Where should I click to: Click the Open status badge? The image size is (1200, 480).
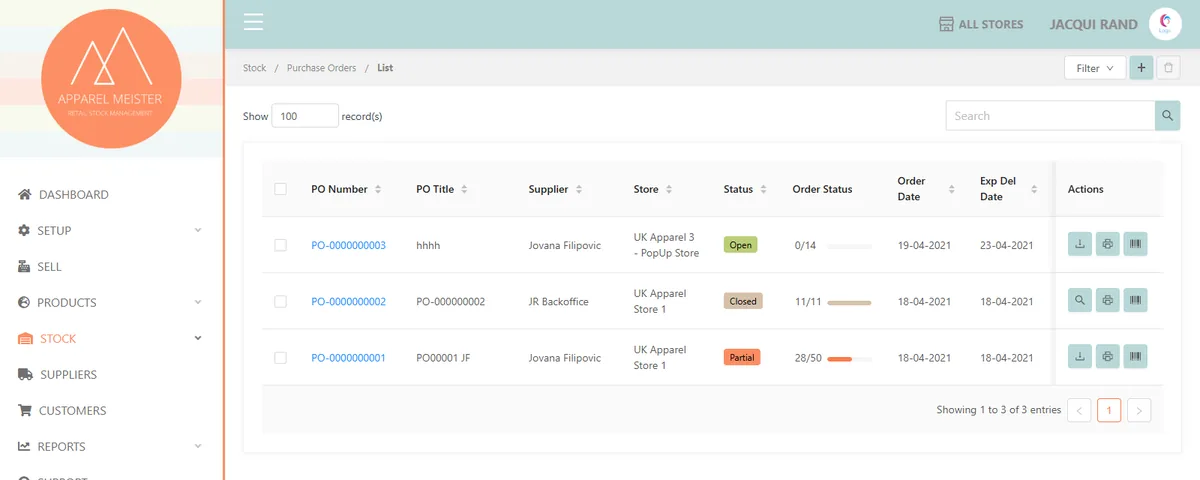tap(741, 245)
